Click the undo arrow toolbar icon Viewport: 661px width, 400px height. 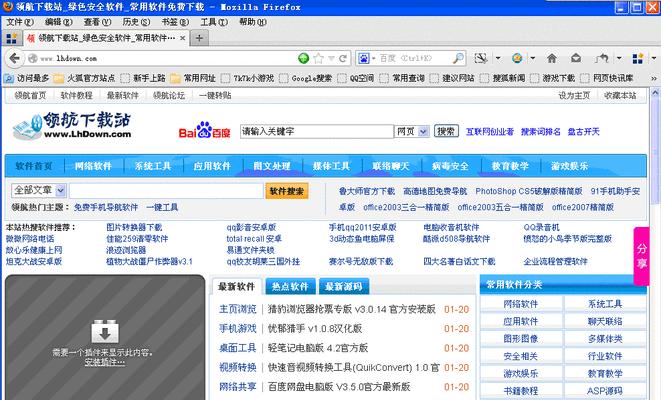coord(602,58)
